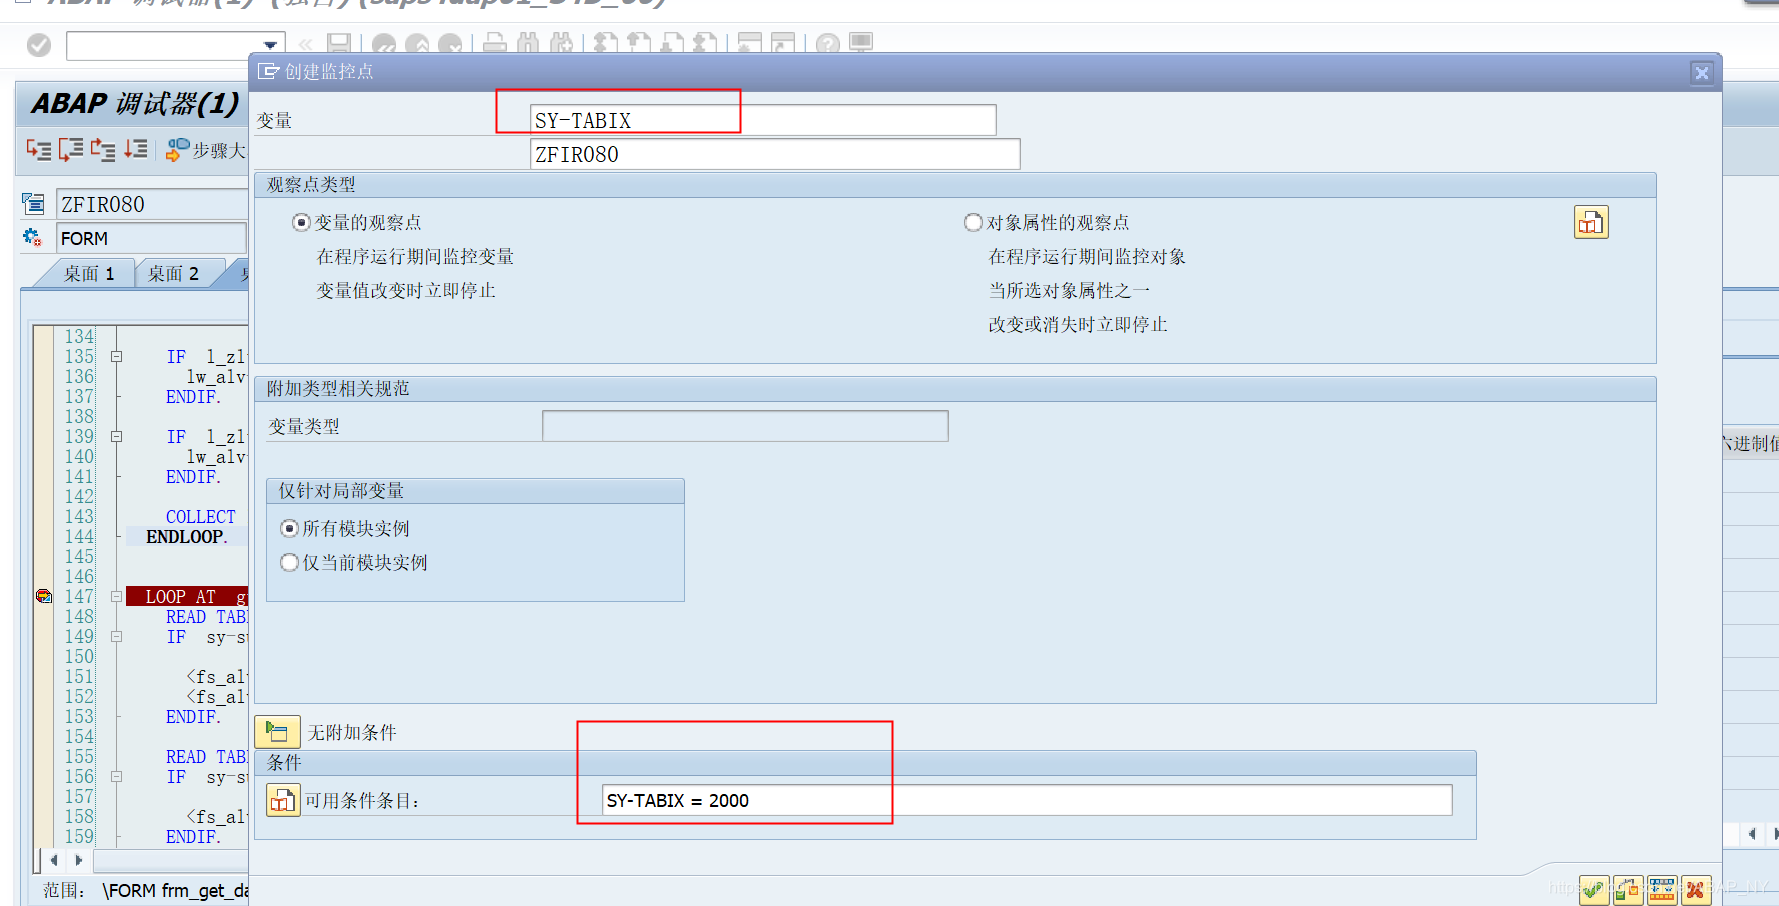Viewport: 1779px width, 906px height.
Task: Click the 变量类型 input field
Action: coord(745,426)
